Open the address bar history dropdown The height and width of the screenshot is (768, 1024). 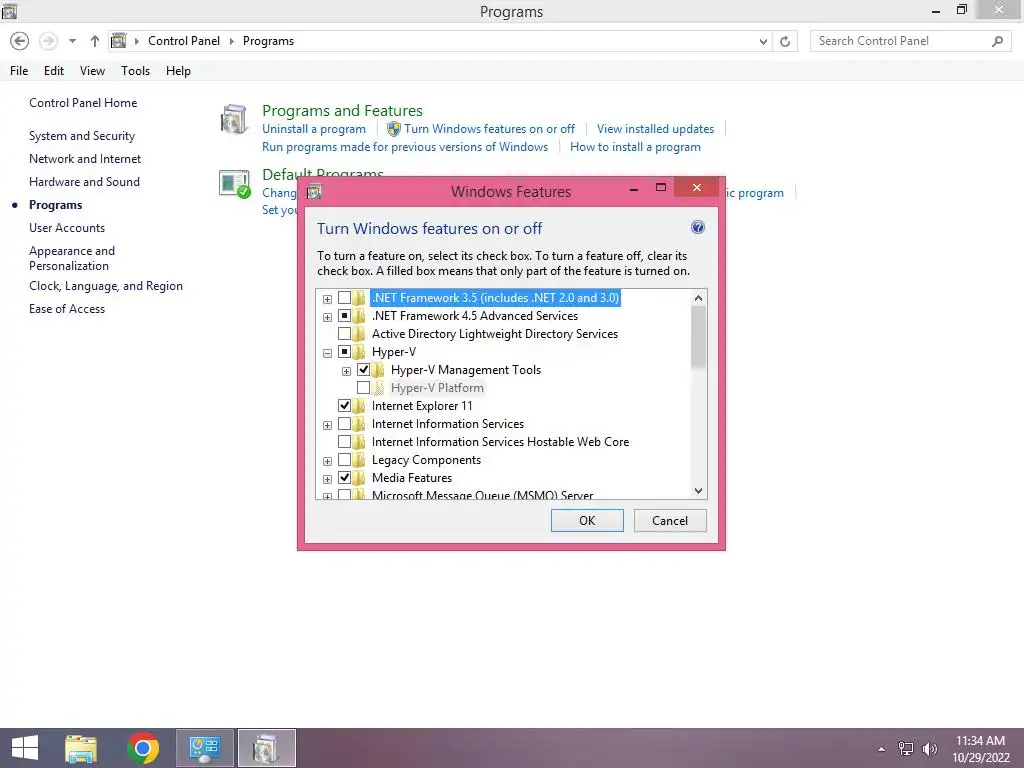coord(763,42)
